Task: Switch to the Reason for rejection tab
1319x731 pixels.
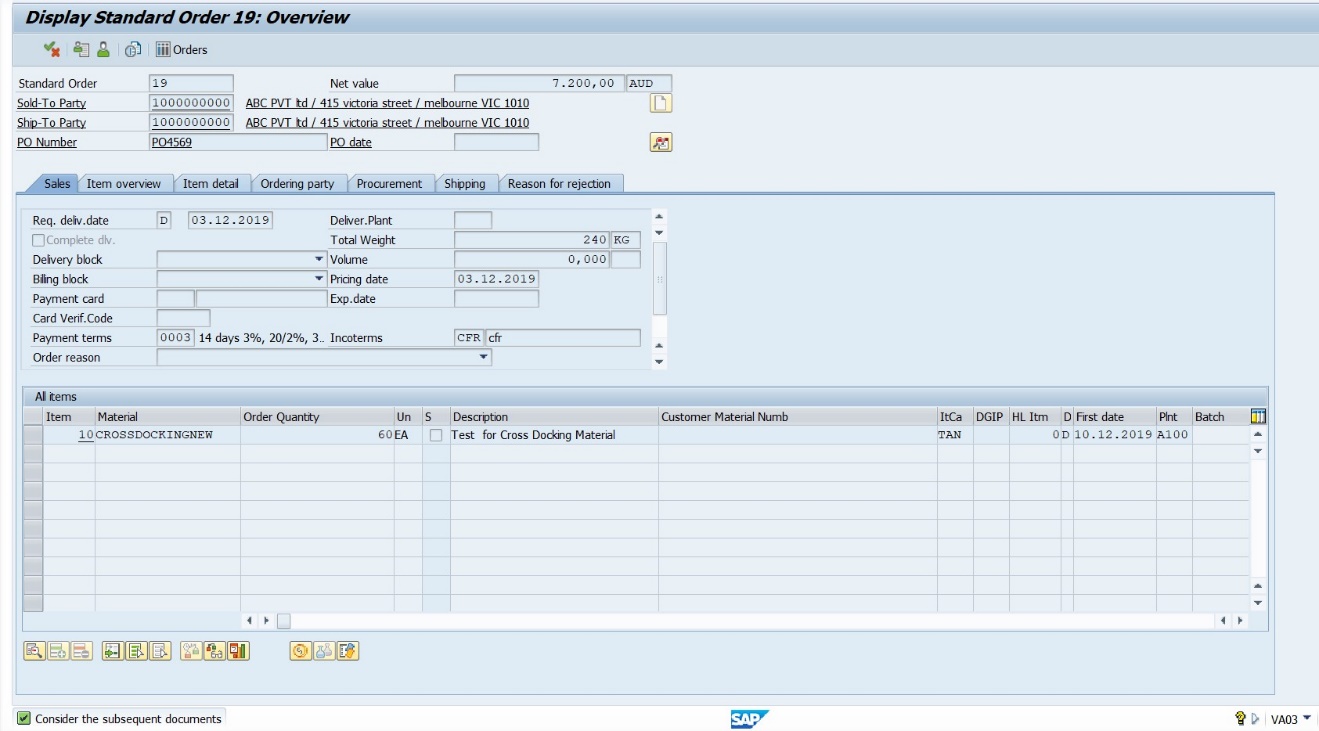Action: tap(560, 184)
